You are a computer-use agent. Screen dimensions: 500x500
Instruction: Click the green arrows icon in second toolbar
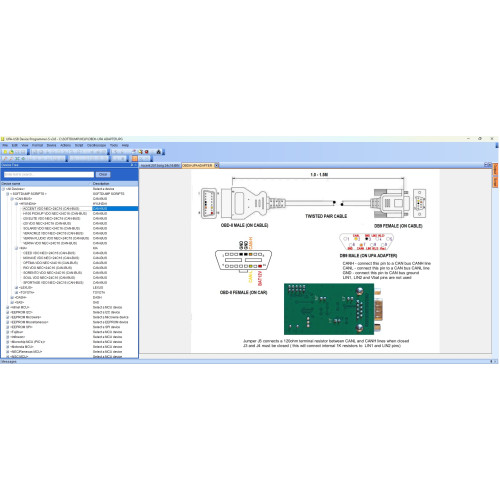[x=17, y=159]
